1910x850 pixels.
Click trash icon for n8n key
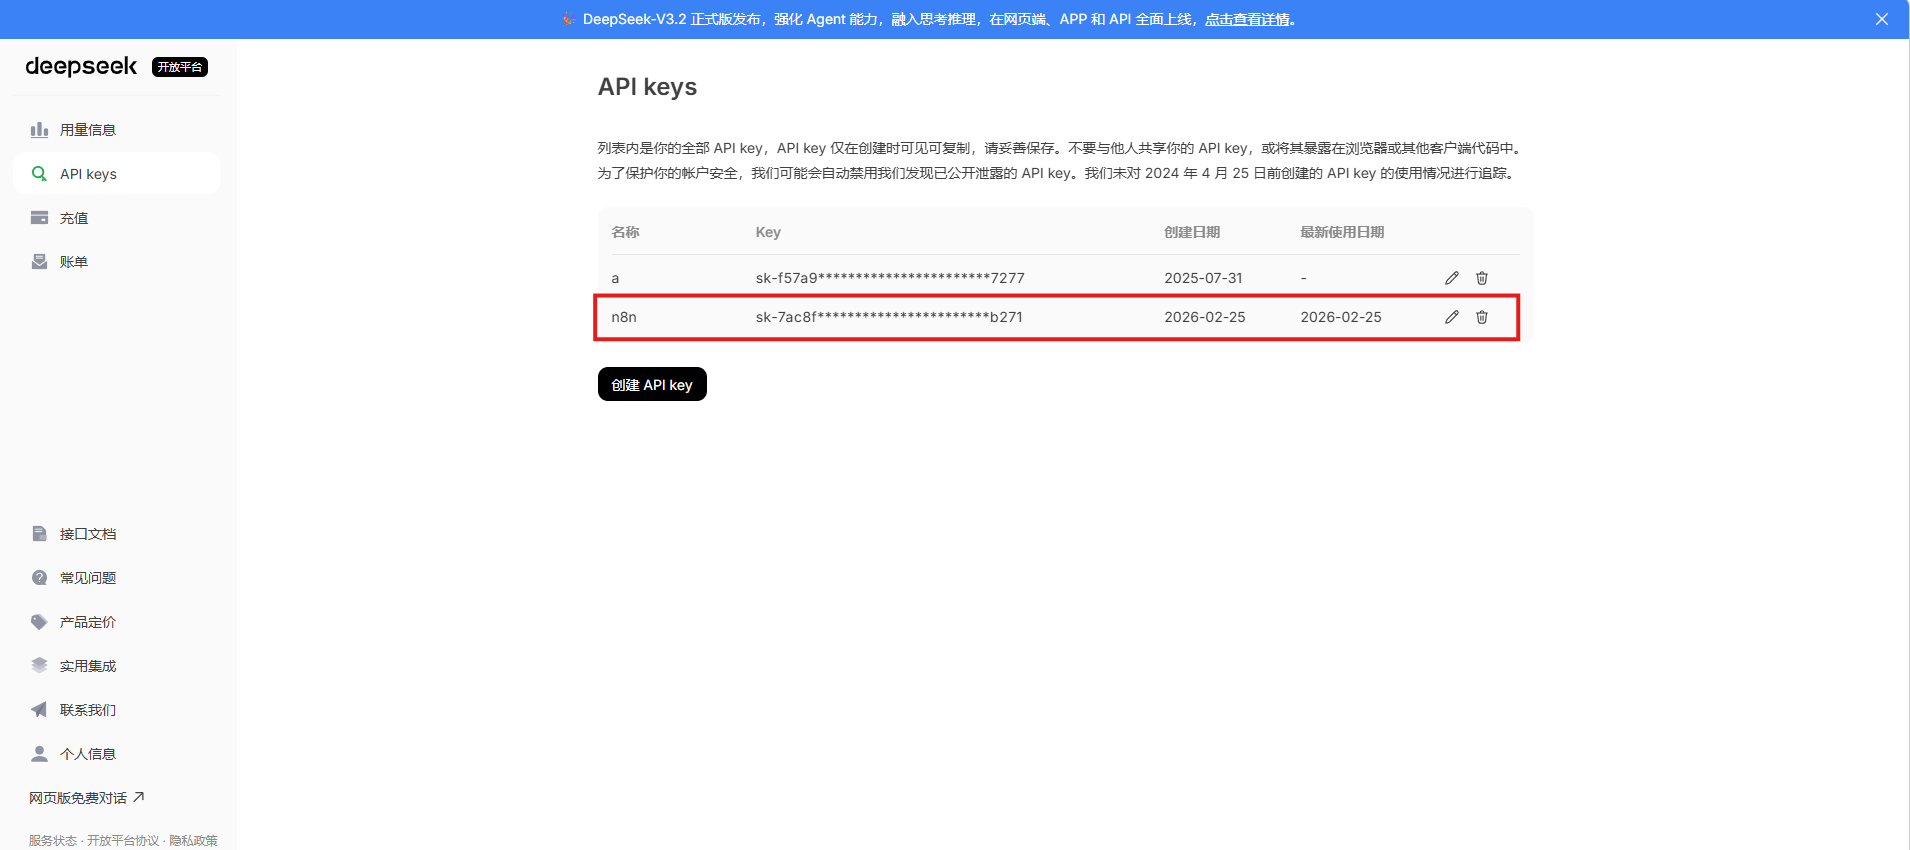(x=1482, y=317)
